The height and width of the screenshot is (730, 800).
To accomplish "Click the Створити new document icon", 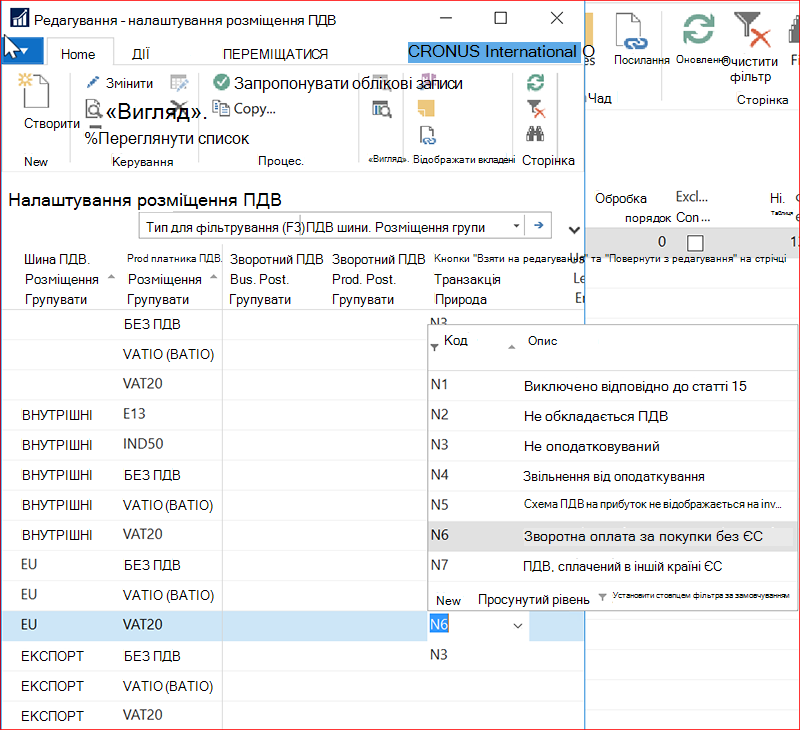I will (x=35, y=91).
